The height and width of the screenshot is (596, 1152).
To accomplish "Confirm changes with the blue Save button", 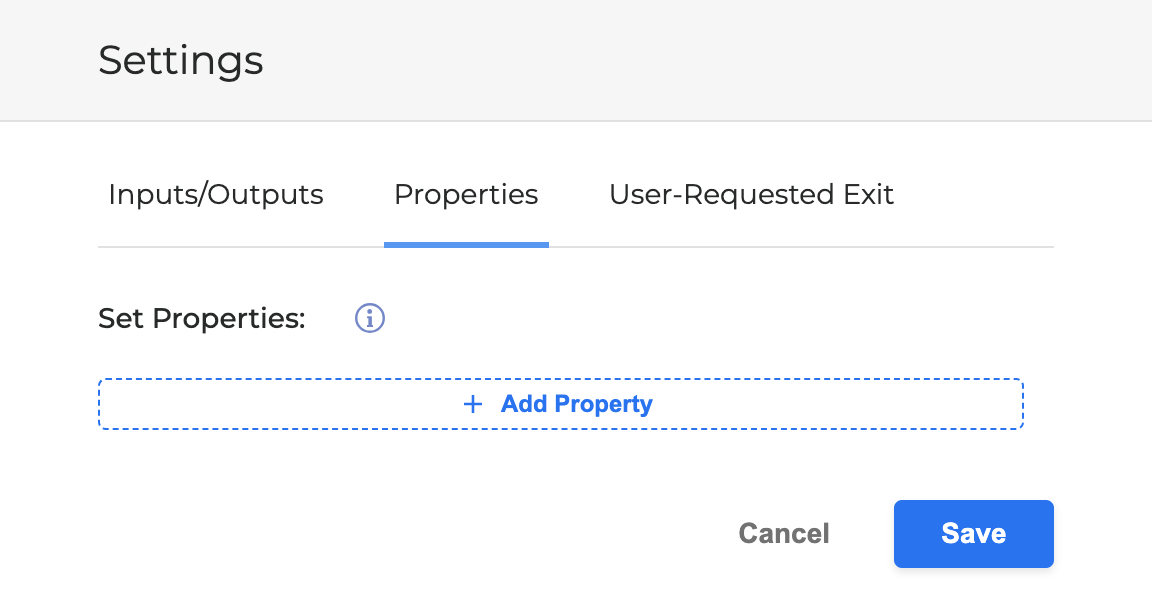I will 973,534.
